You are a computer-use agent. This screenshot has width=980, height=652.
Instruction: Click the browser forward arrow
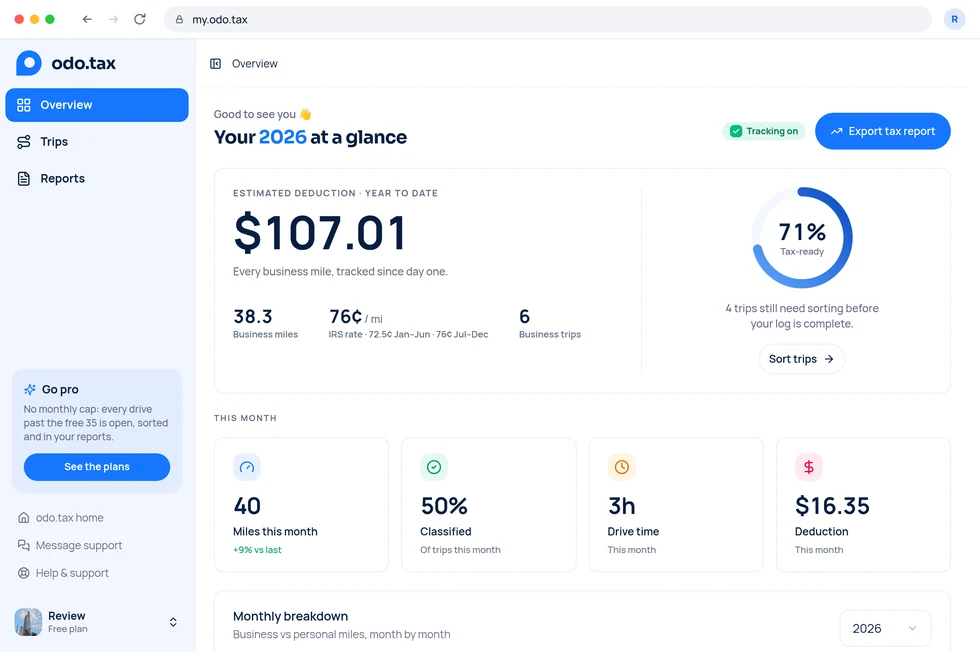tap(113, 19)
